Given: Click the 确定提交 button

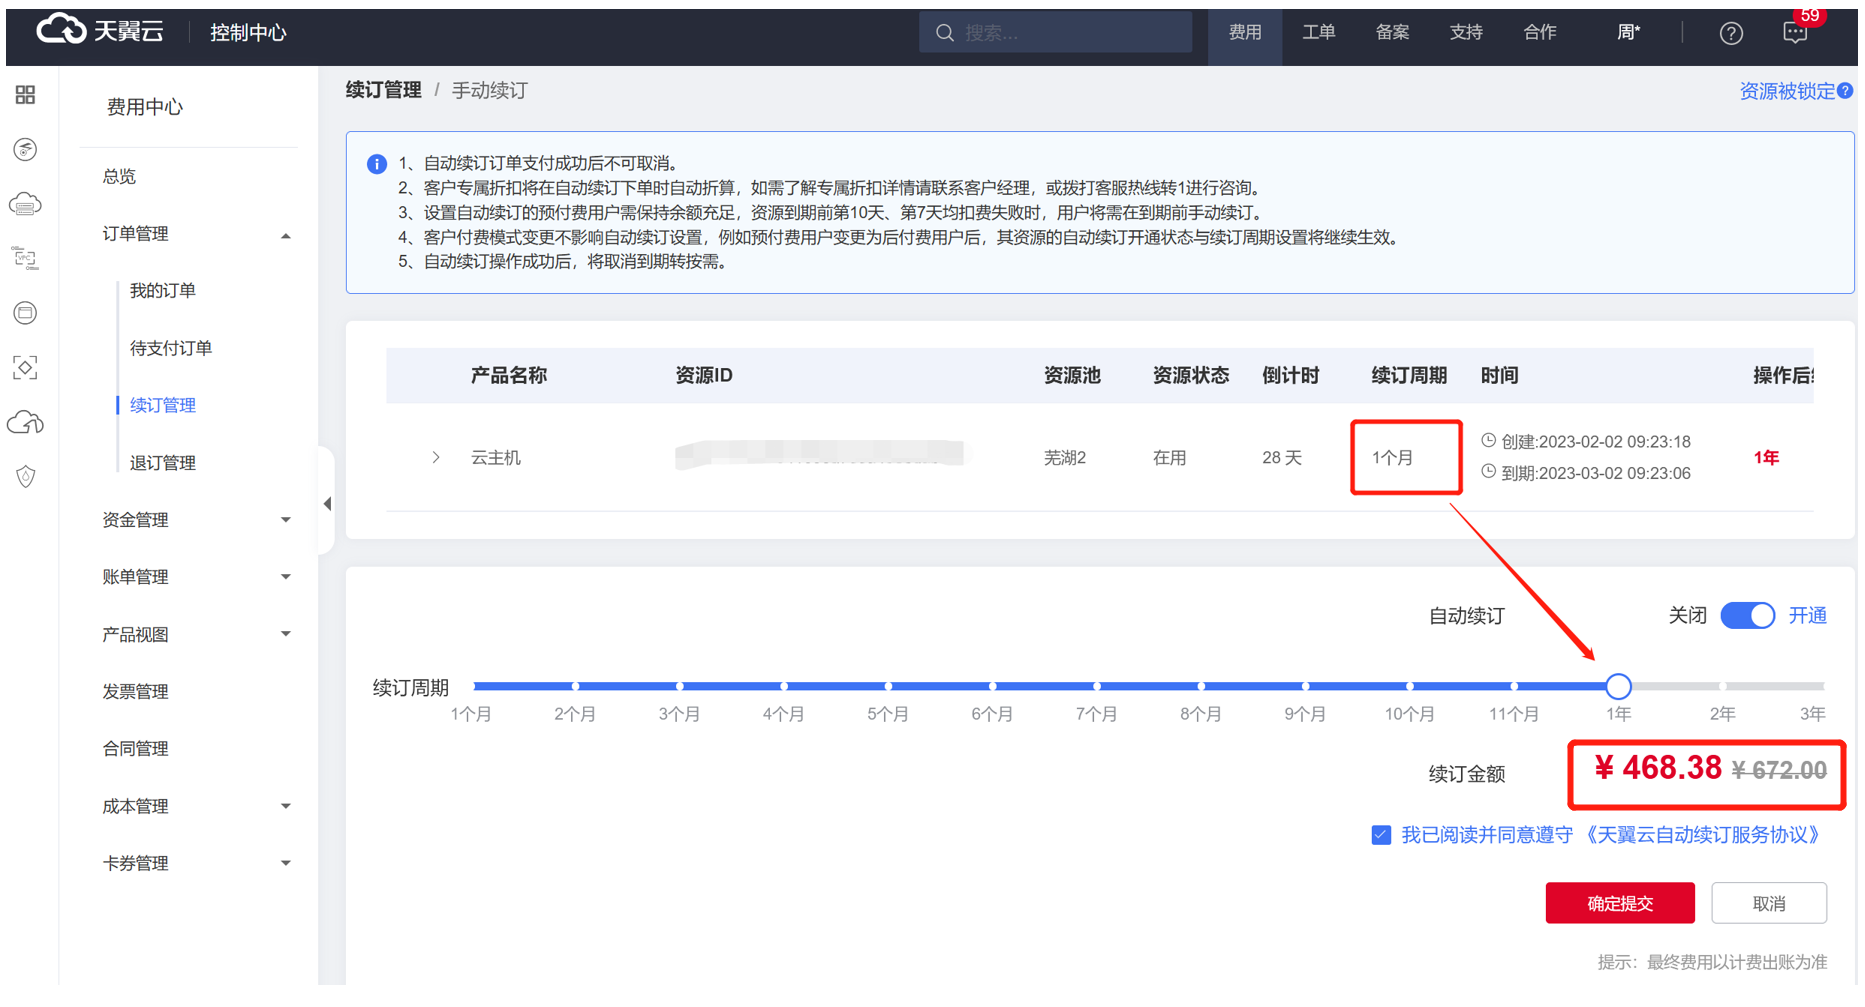Looking at the screenshot, I should (1619, 903).
